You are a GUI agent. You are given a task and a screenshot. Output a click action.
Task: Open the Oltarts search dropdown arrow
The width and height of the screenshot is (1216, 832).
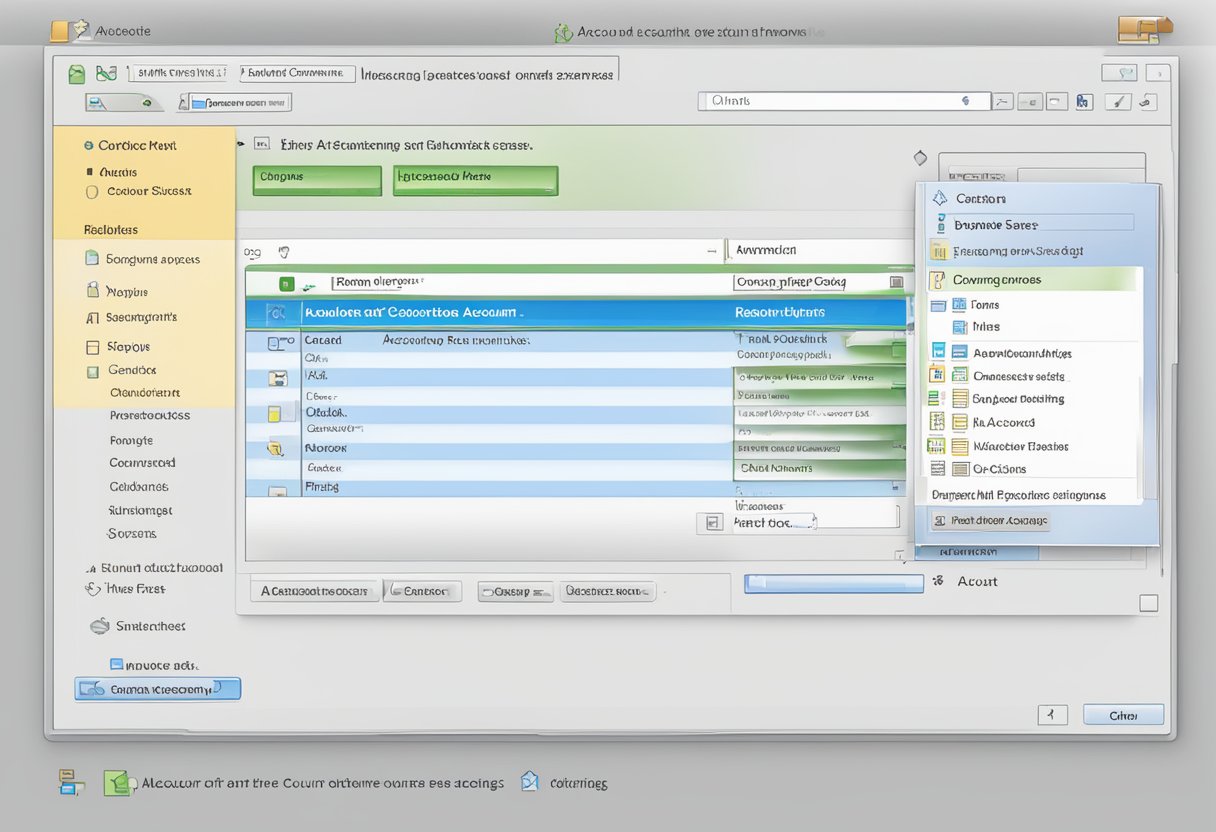pyautogui.click(x=965, y=101)
